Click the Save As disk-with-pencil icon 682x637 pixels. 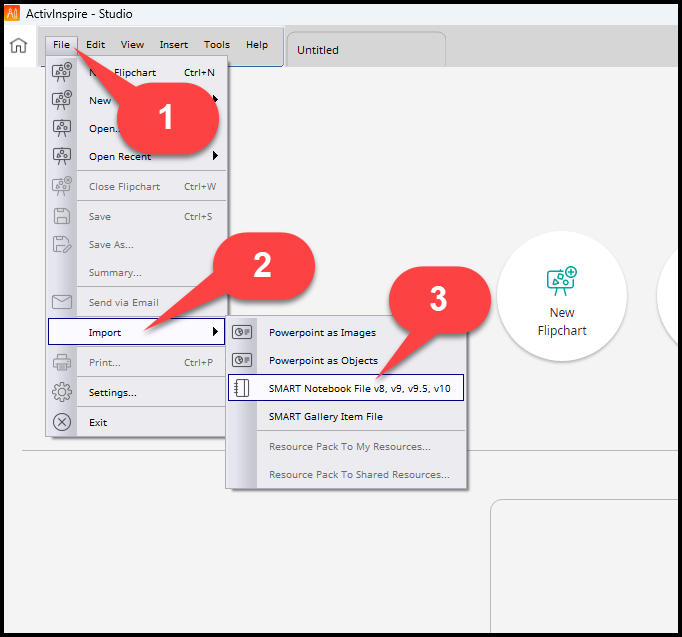point(62,244)
